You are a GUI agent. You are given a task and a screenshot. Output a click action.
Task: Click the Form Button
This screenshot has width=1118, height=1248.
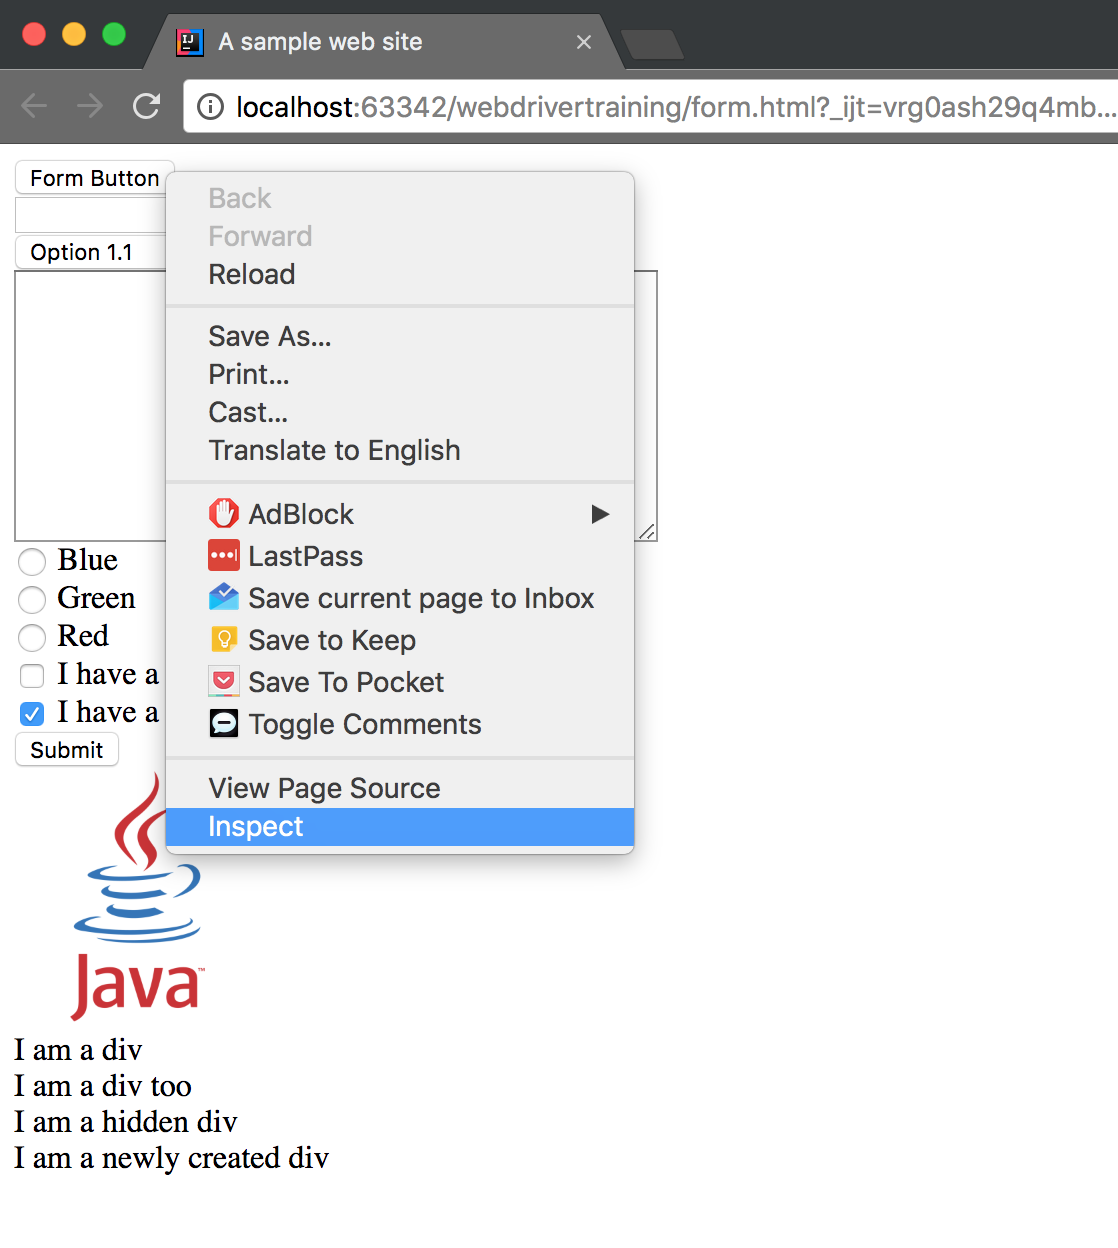94,178
